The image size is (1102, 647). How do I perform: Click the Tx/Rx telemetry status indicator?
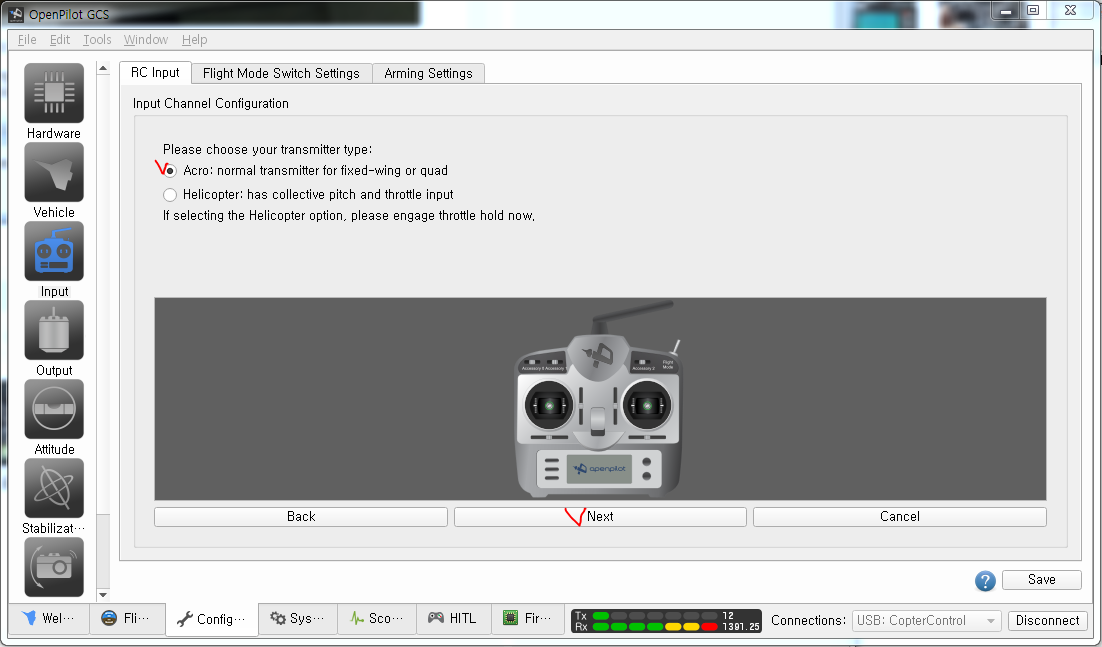coord(666,621)
